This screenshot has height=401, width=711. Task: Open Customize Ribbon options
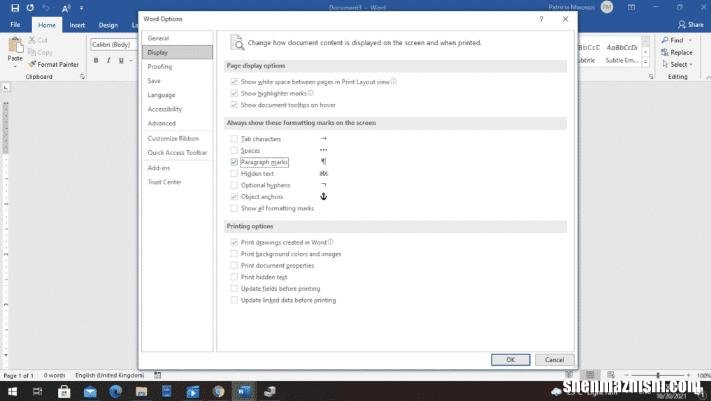(177, 138)
